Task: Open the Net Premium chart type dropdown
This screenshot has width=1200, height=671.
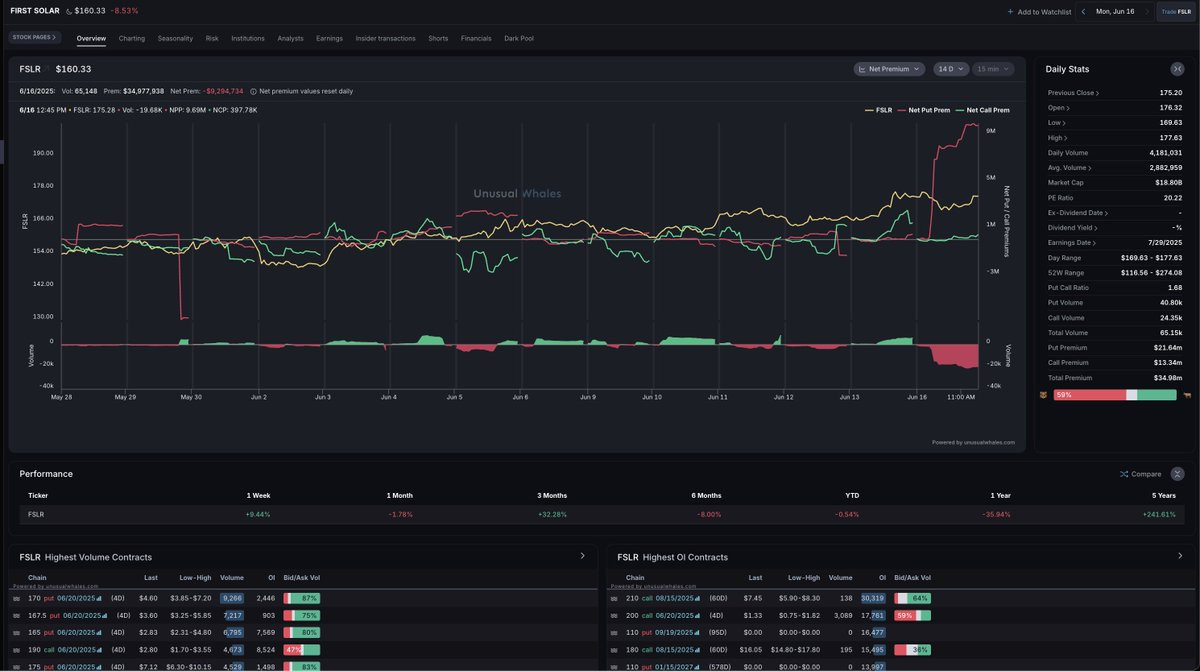Action: 890,69
